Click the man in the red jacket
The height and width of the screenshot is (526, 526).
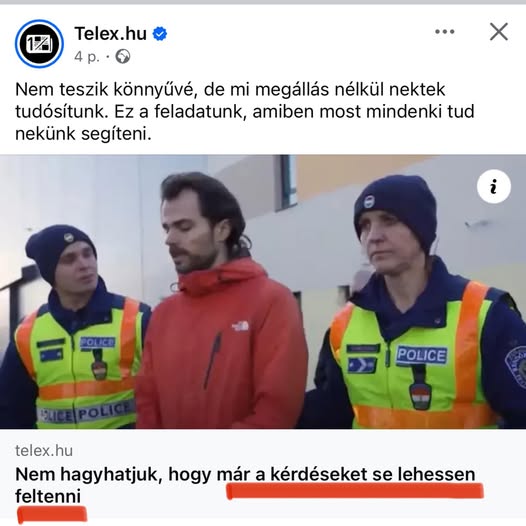(x=220, y=302)
